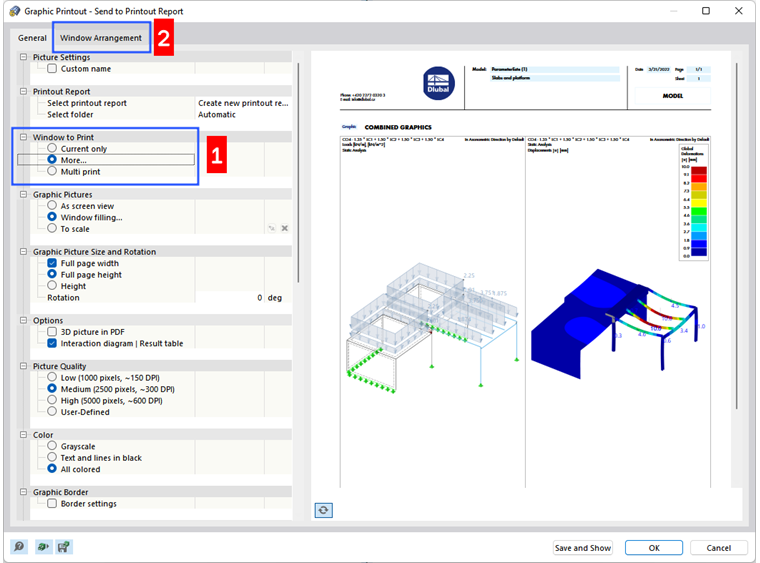Enable the Custom name checkbox
760x563 pixels.
click(x=52, y=69)
